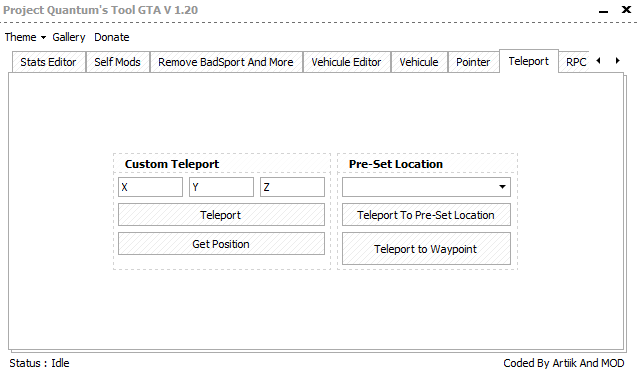Focus the X coordinate input field

150,187
